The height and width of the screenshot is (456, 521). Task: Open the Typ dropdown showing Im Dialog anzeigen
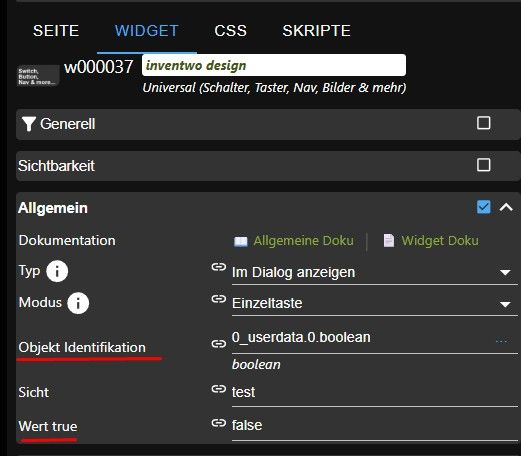tap(375, 273)
